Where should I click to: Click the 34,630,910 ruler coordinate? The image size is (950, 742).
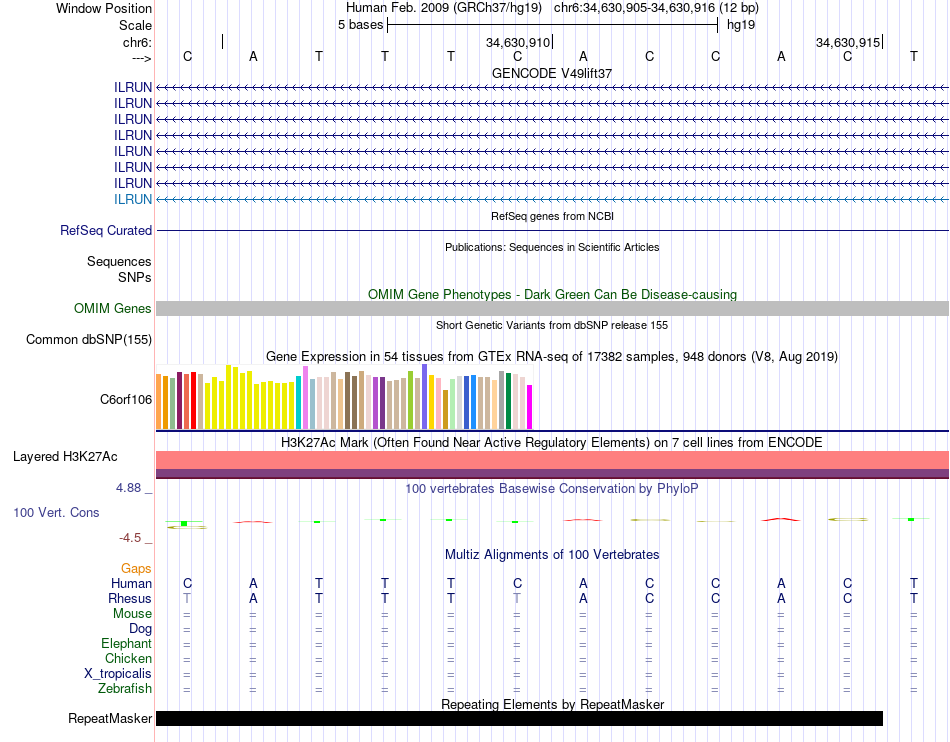coord(517,42)
